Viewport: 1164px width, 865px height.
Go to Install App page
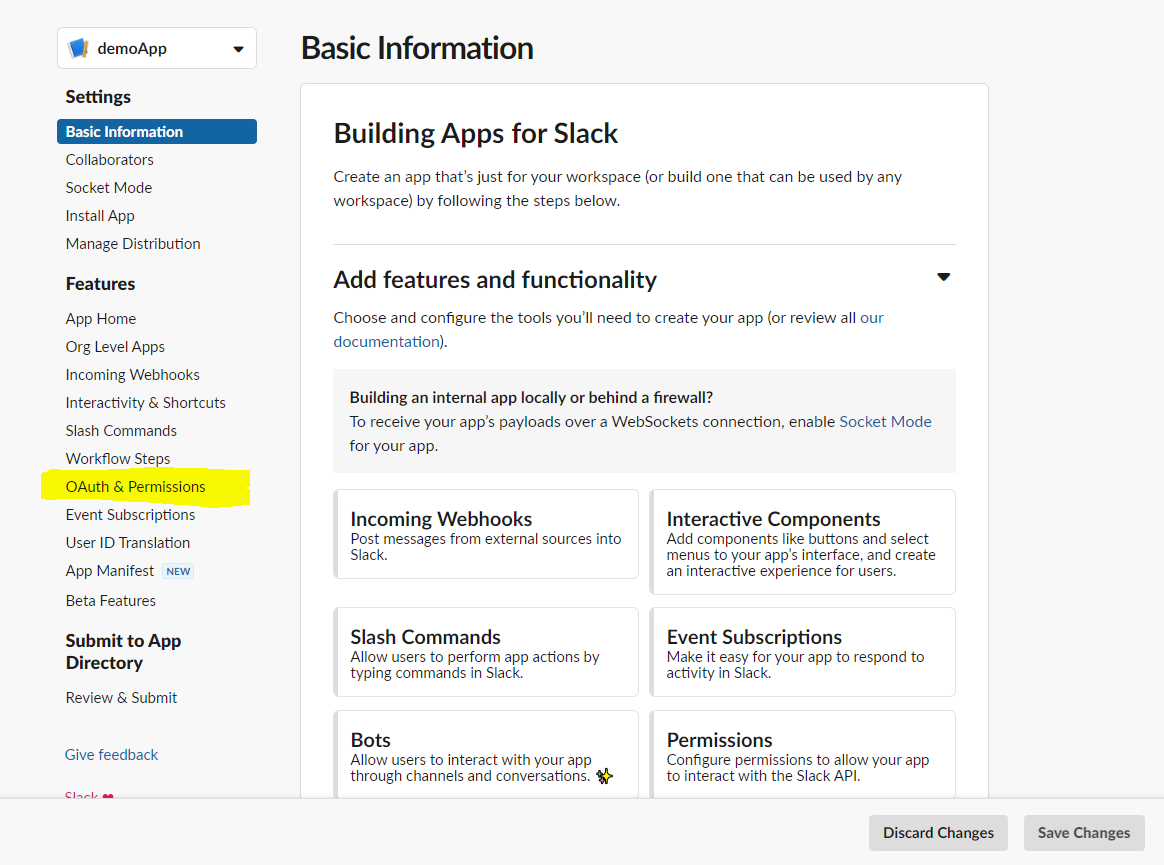99,216
